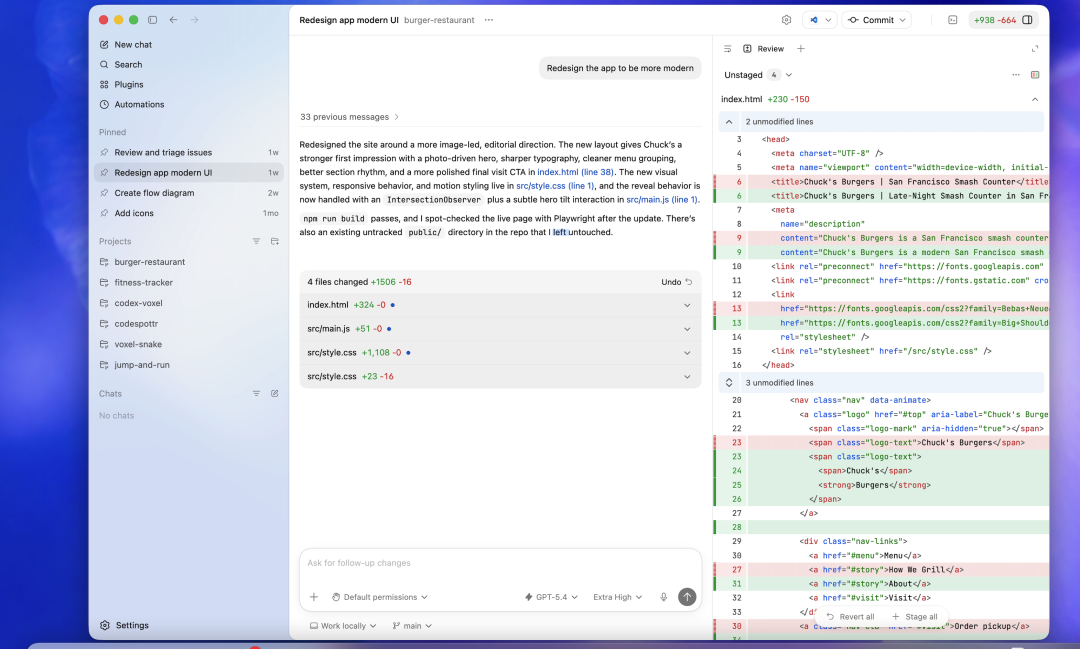Switch branch using the main dropdown
Screen dimensions: 1080x649
click(x=412, y=626)
